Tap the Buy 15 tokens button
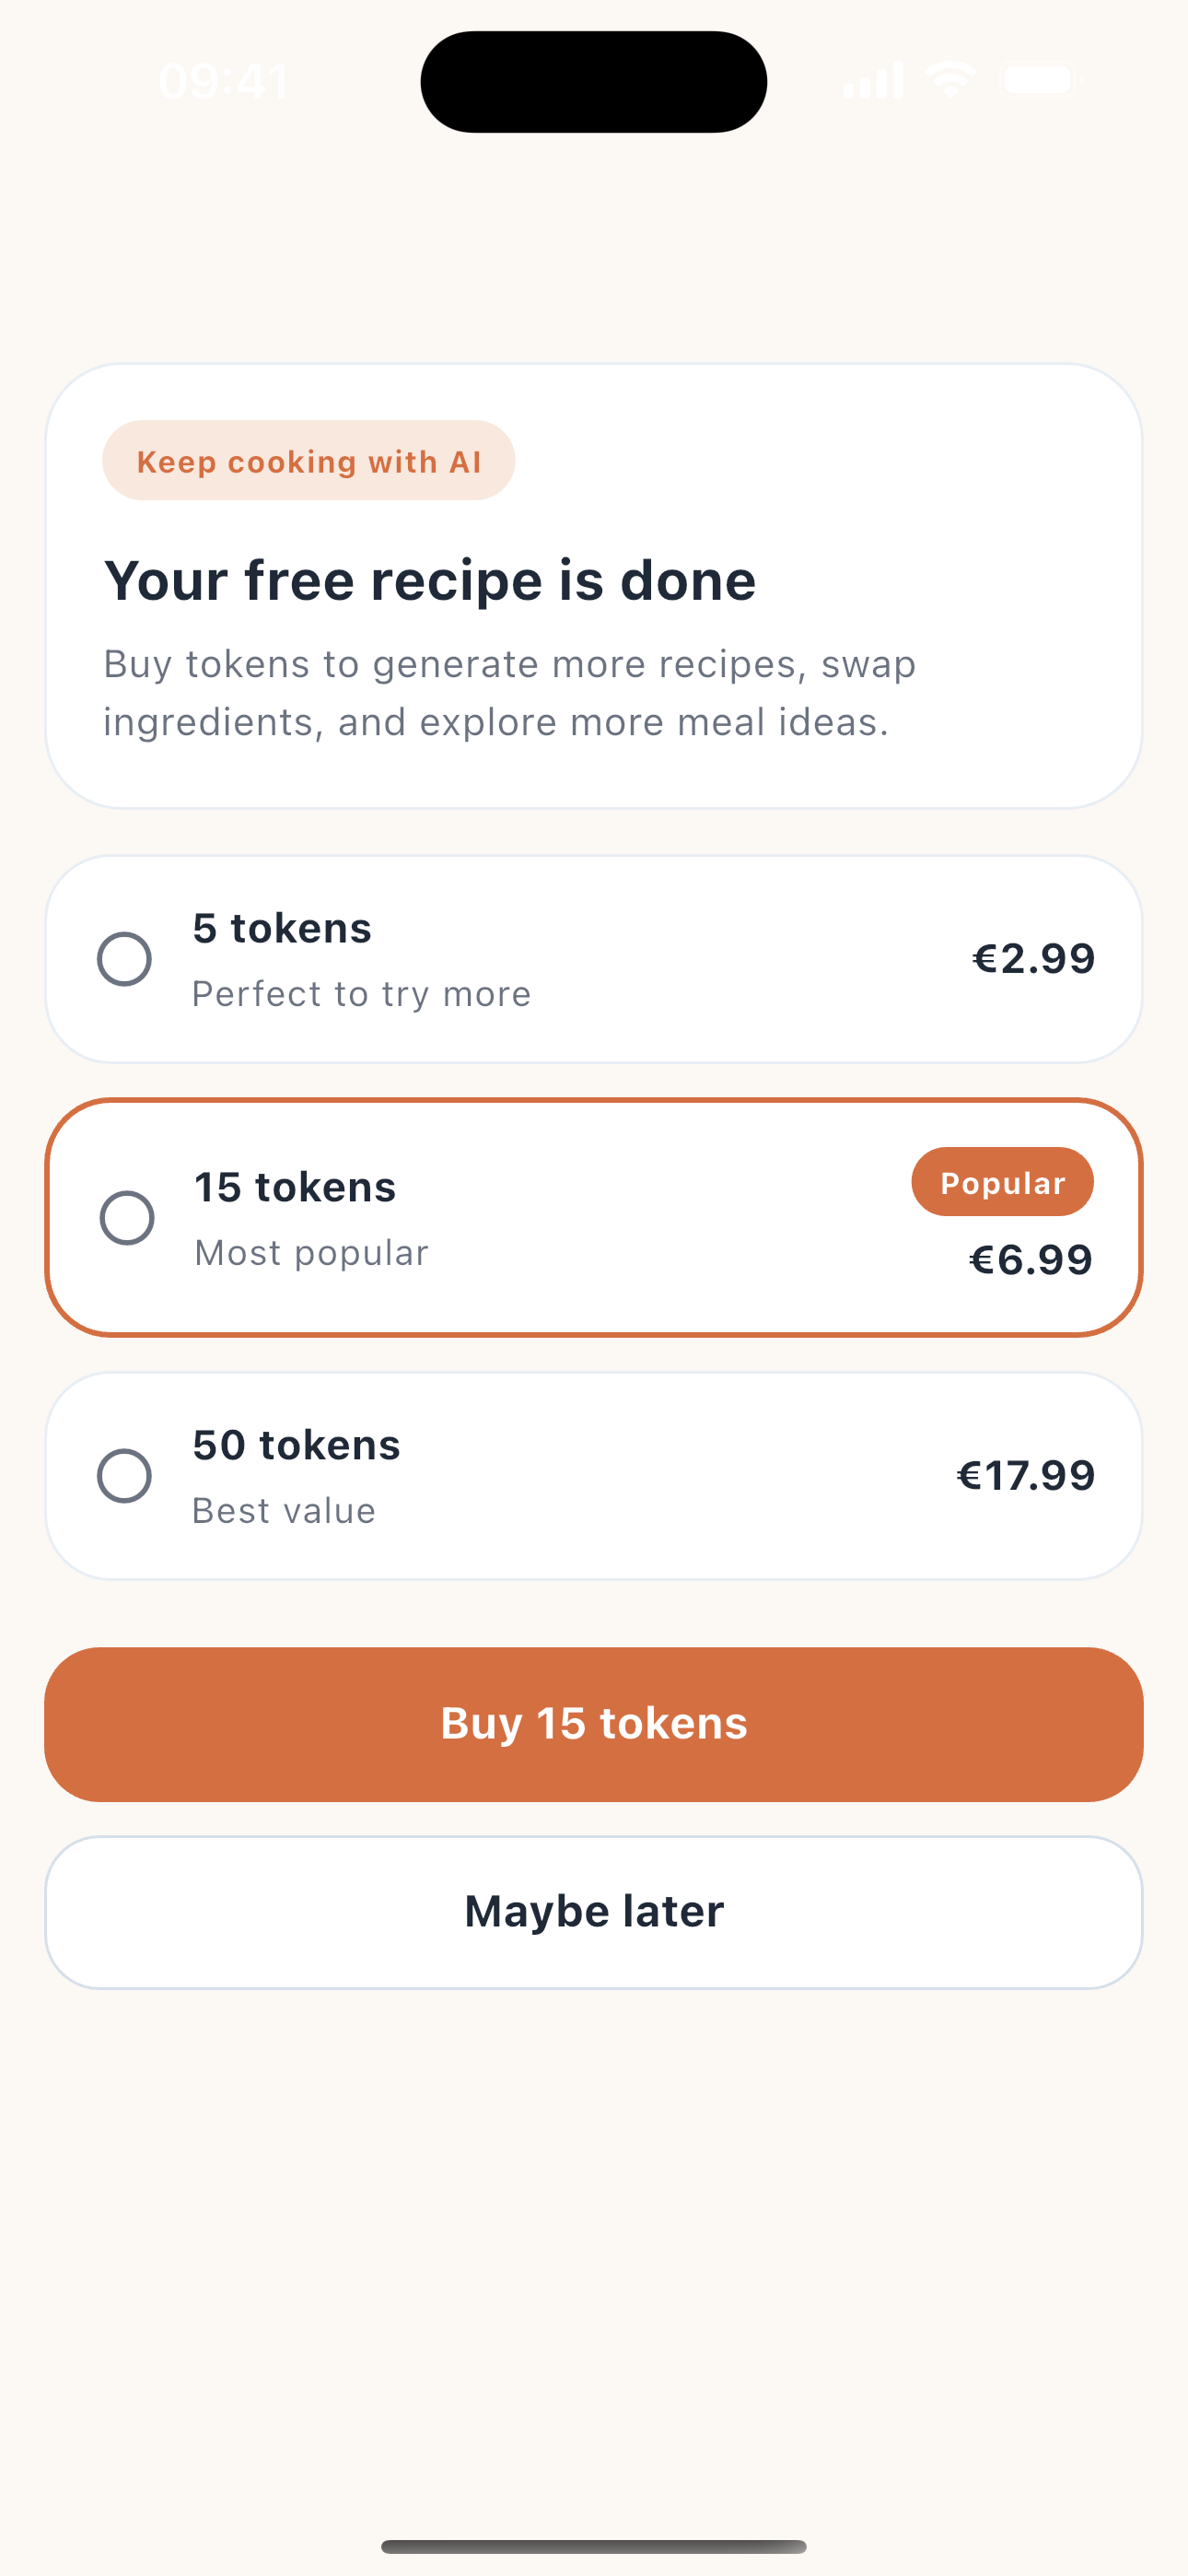This screenshot has width=1188, height=2576. coord(594,1724)
